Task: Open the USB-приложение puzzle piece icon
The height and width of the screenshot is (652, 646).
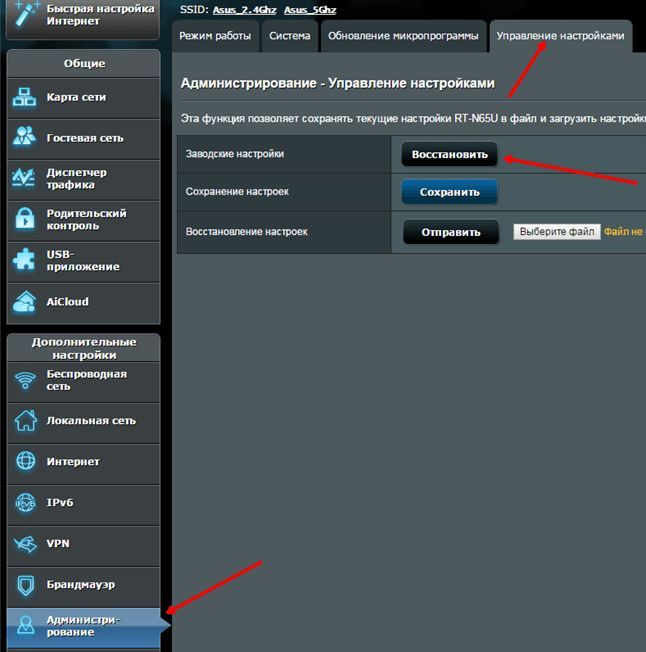Action: point(24,259)
